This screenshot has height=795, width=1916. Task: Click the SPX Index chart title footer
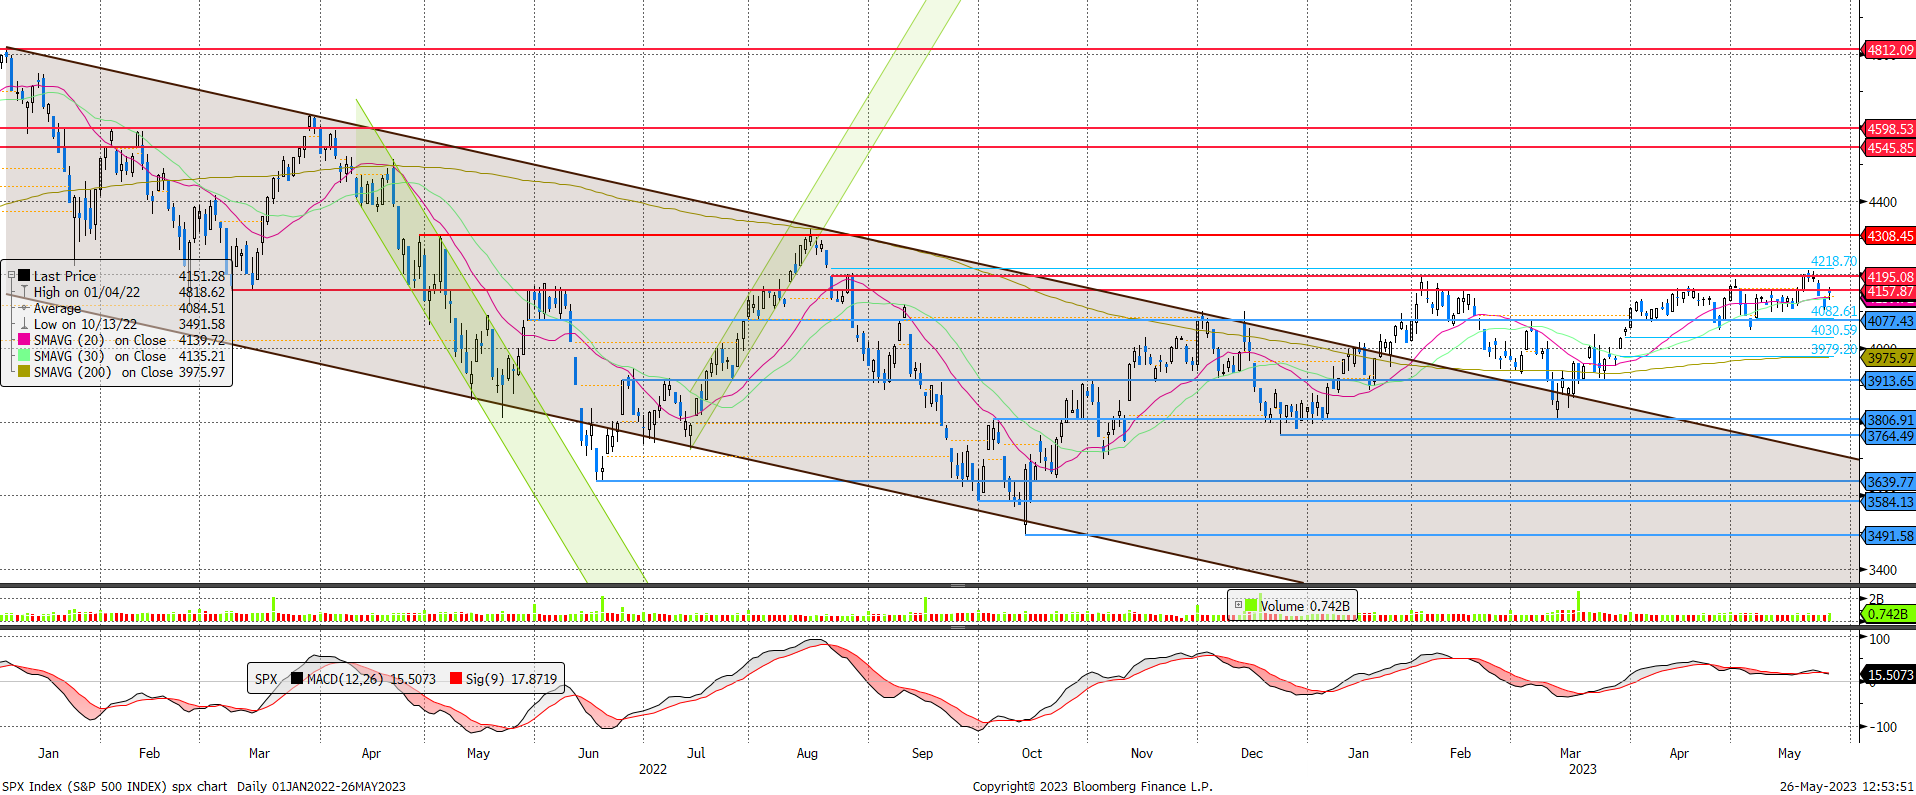click(x=204, y=786)
